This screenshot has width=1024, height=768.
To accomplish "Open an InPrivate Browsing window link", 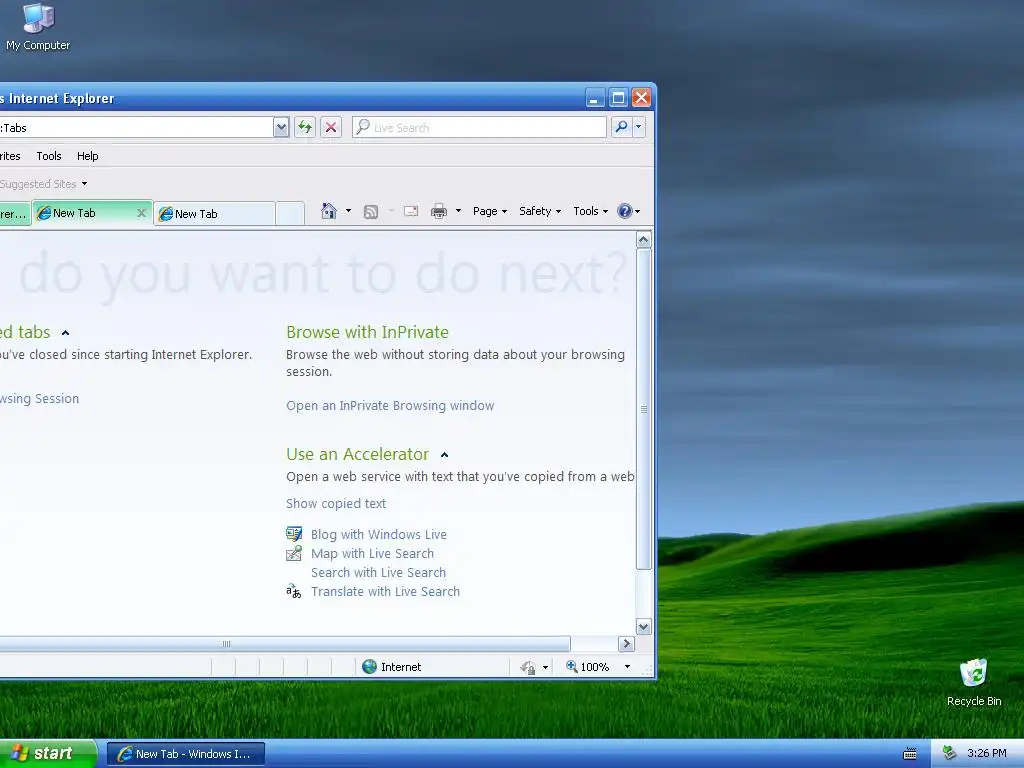I will pos(390,406).
